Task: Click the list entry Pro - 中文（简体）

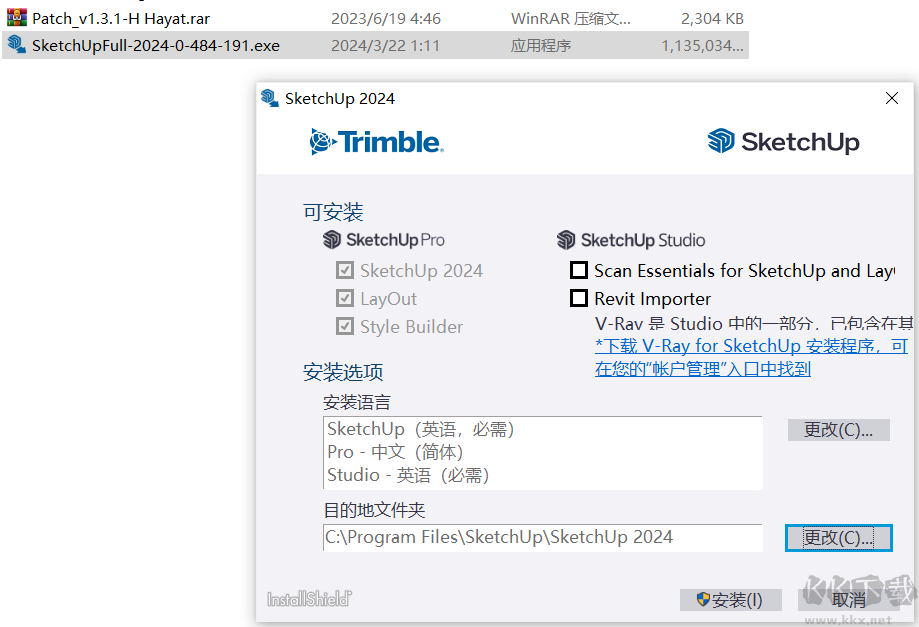Action: (396, 452)
